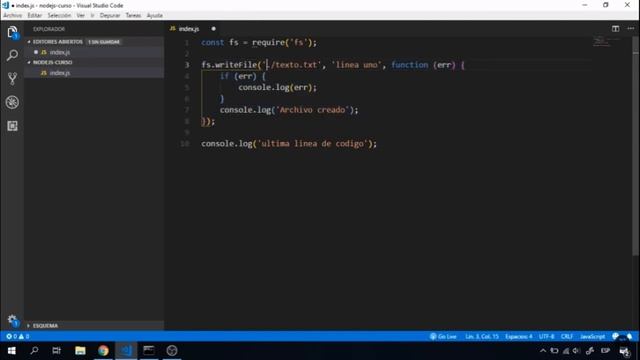Open the Depurar menu
Viewport: 640px width, 360px height.
(110, 15)
